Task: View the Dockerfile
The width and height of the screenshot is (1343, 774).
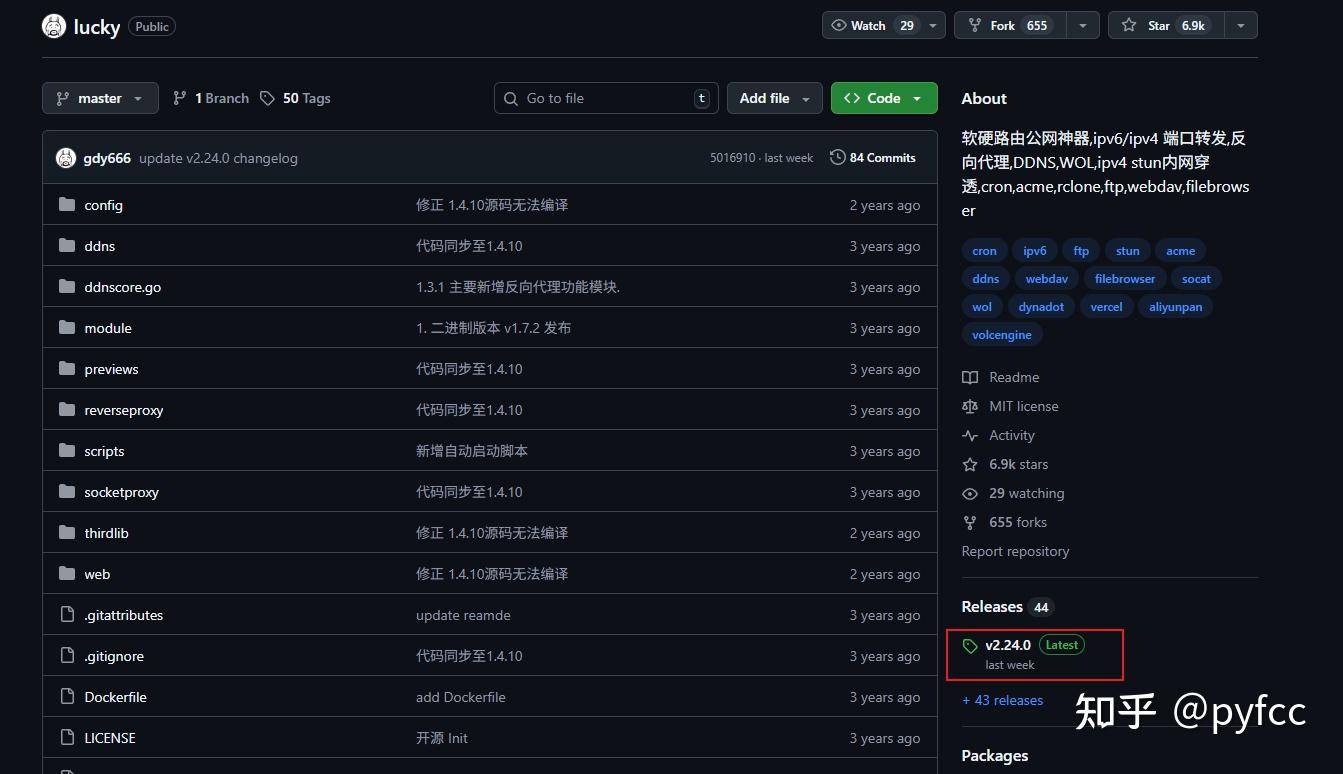Action: point(115,697)
